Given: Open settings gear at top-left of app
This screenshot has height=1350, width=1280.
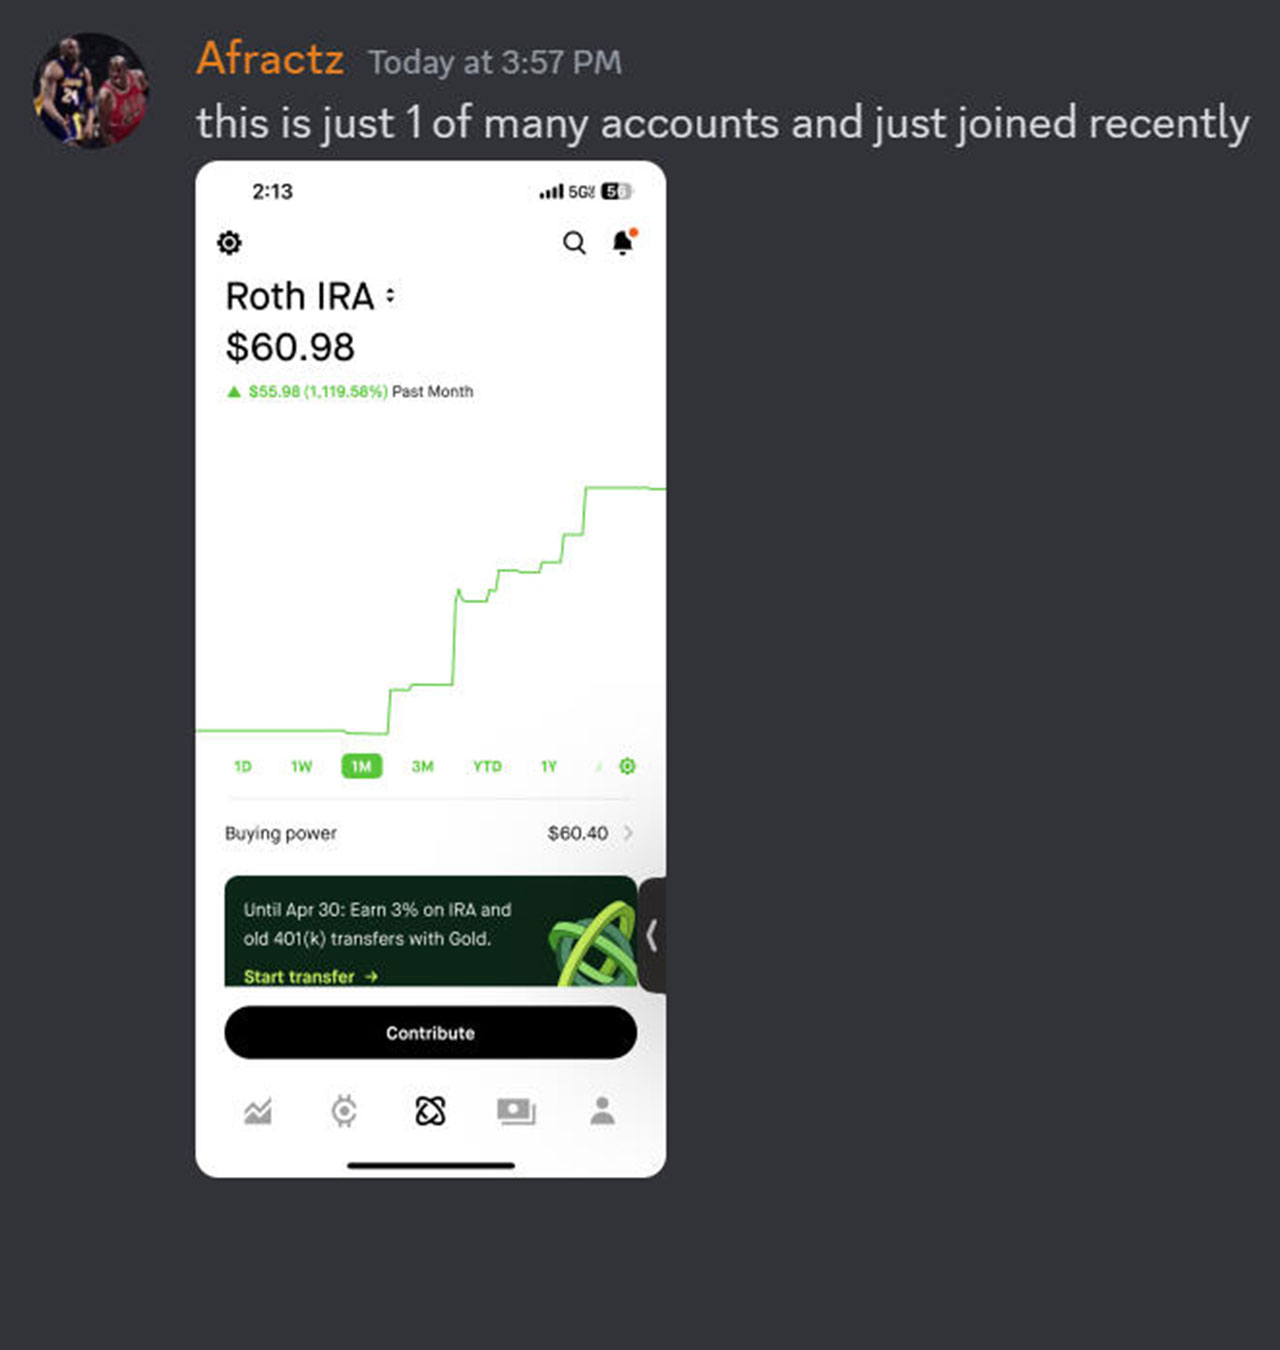Looking at the screenshot, I should (229, 243).
